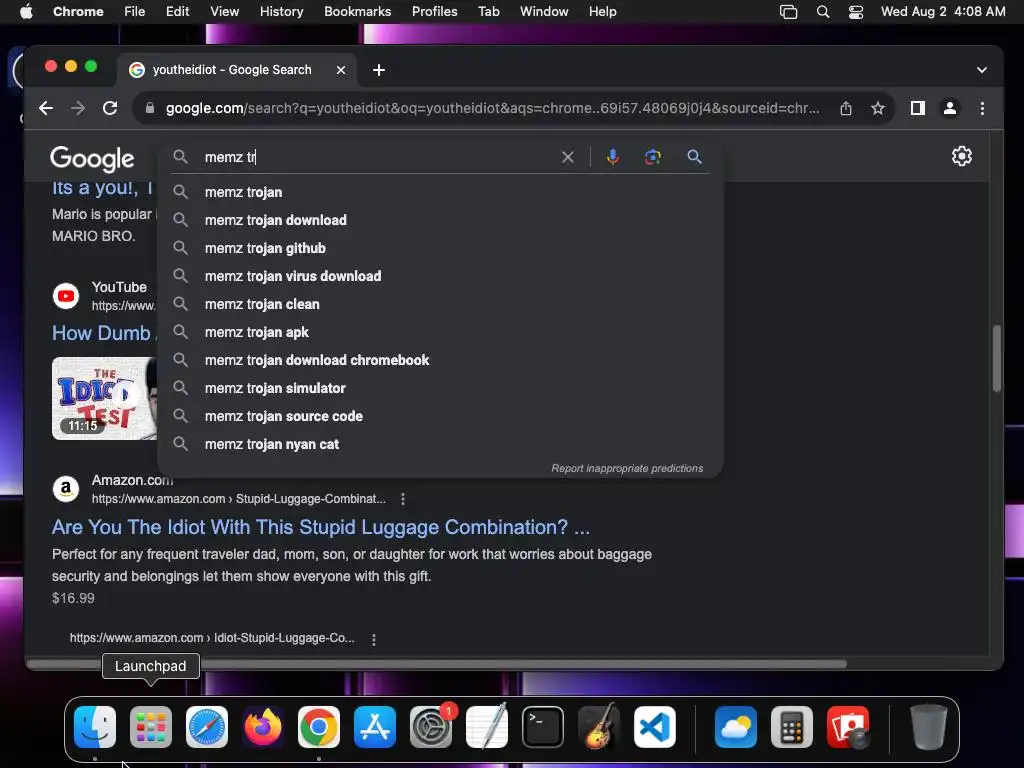Pick 'memz trojan source code' suggestion
The width and height of the screenshot is (1024, 768).
coord(441,417)
